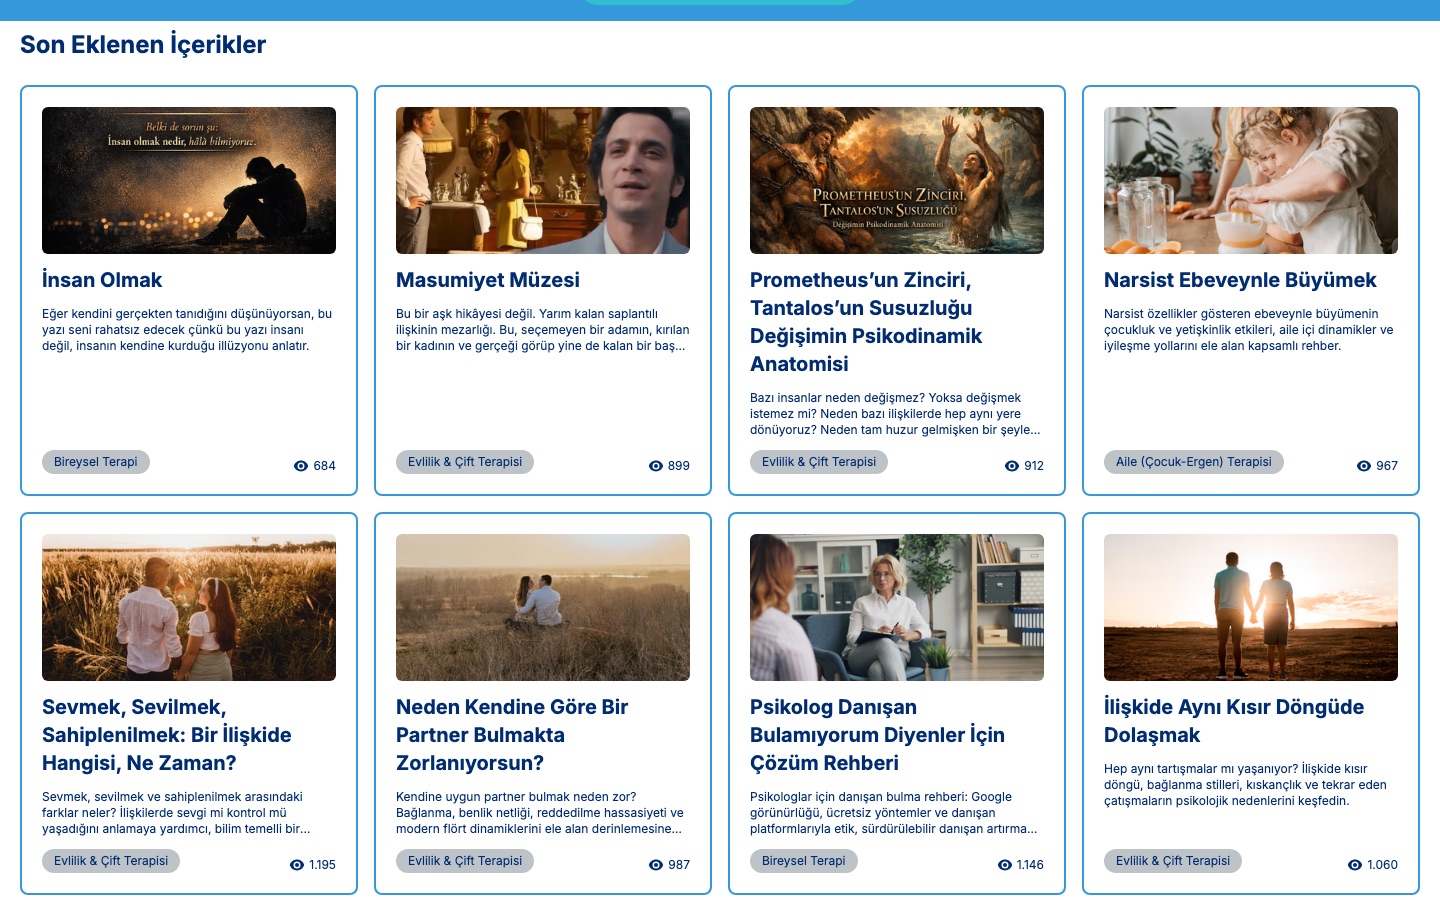The height and width of the screenshot is (900, 1440).
Task: Open the Masumiyet Müzesi article title
Action: (488, 280)
